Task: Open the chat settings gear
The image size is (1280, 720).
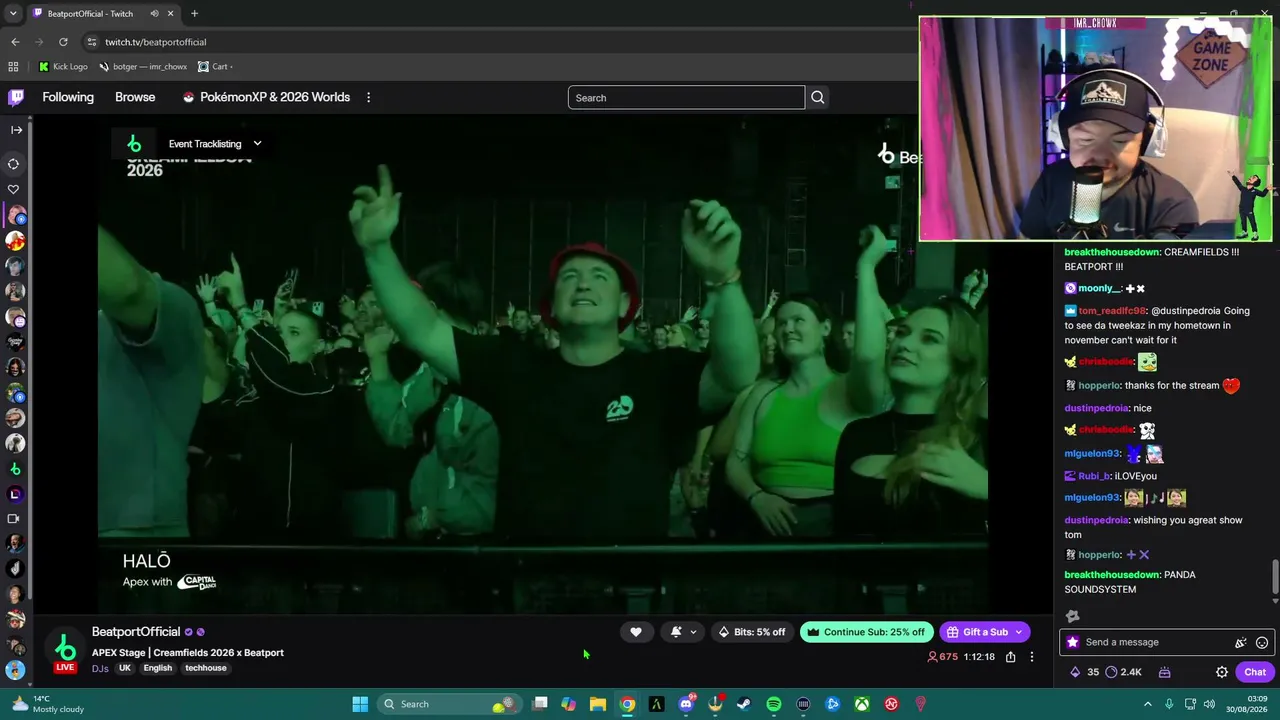Action: click(x=1222, y=672)
